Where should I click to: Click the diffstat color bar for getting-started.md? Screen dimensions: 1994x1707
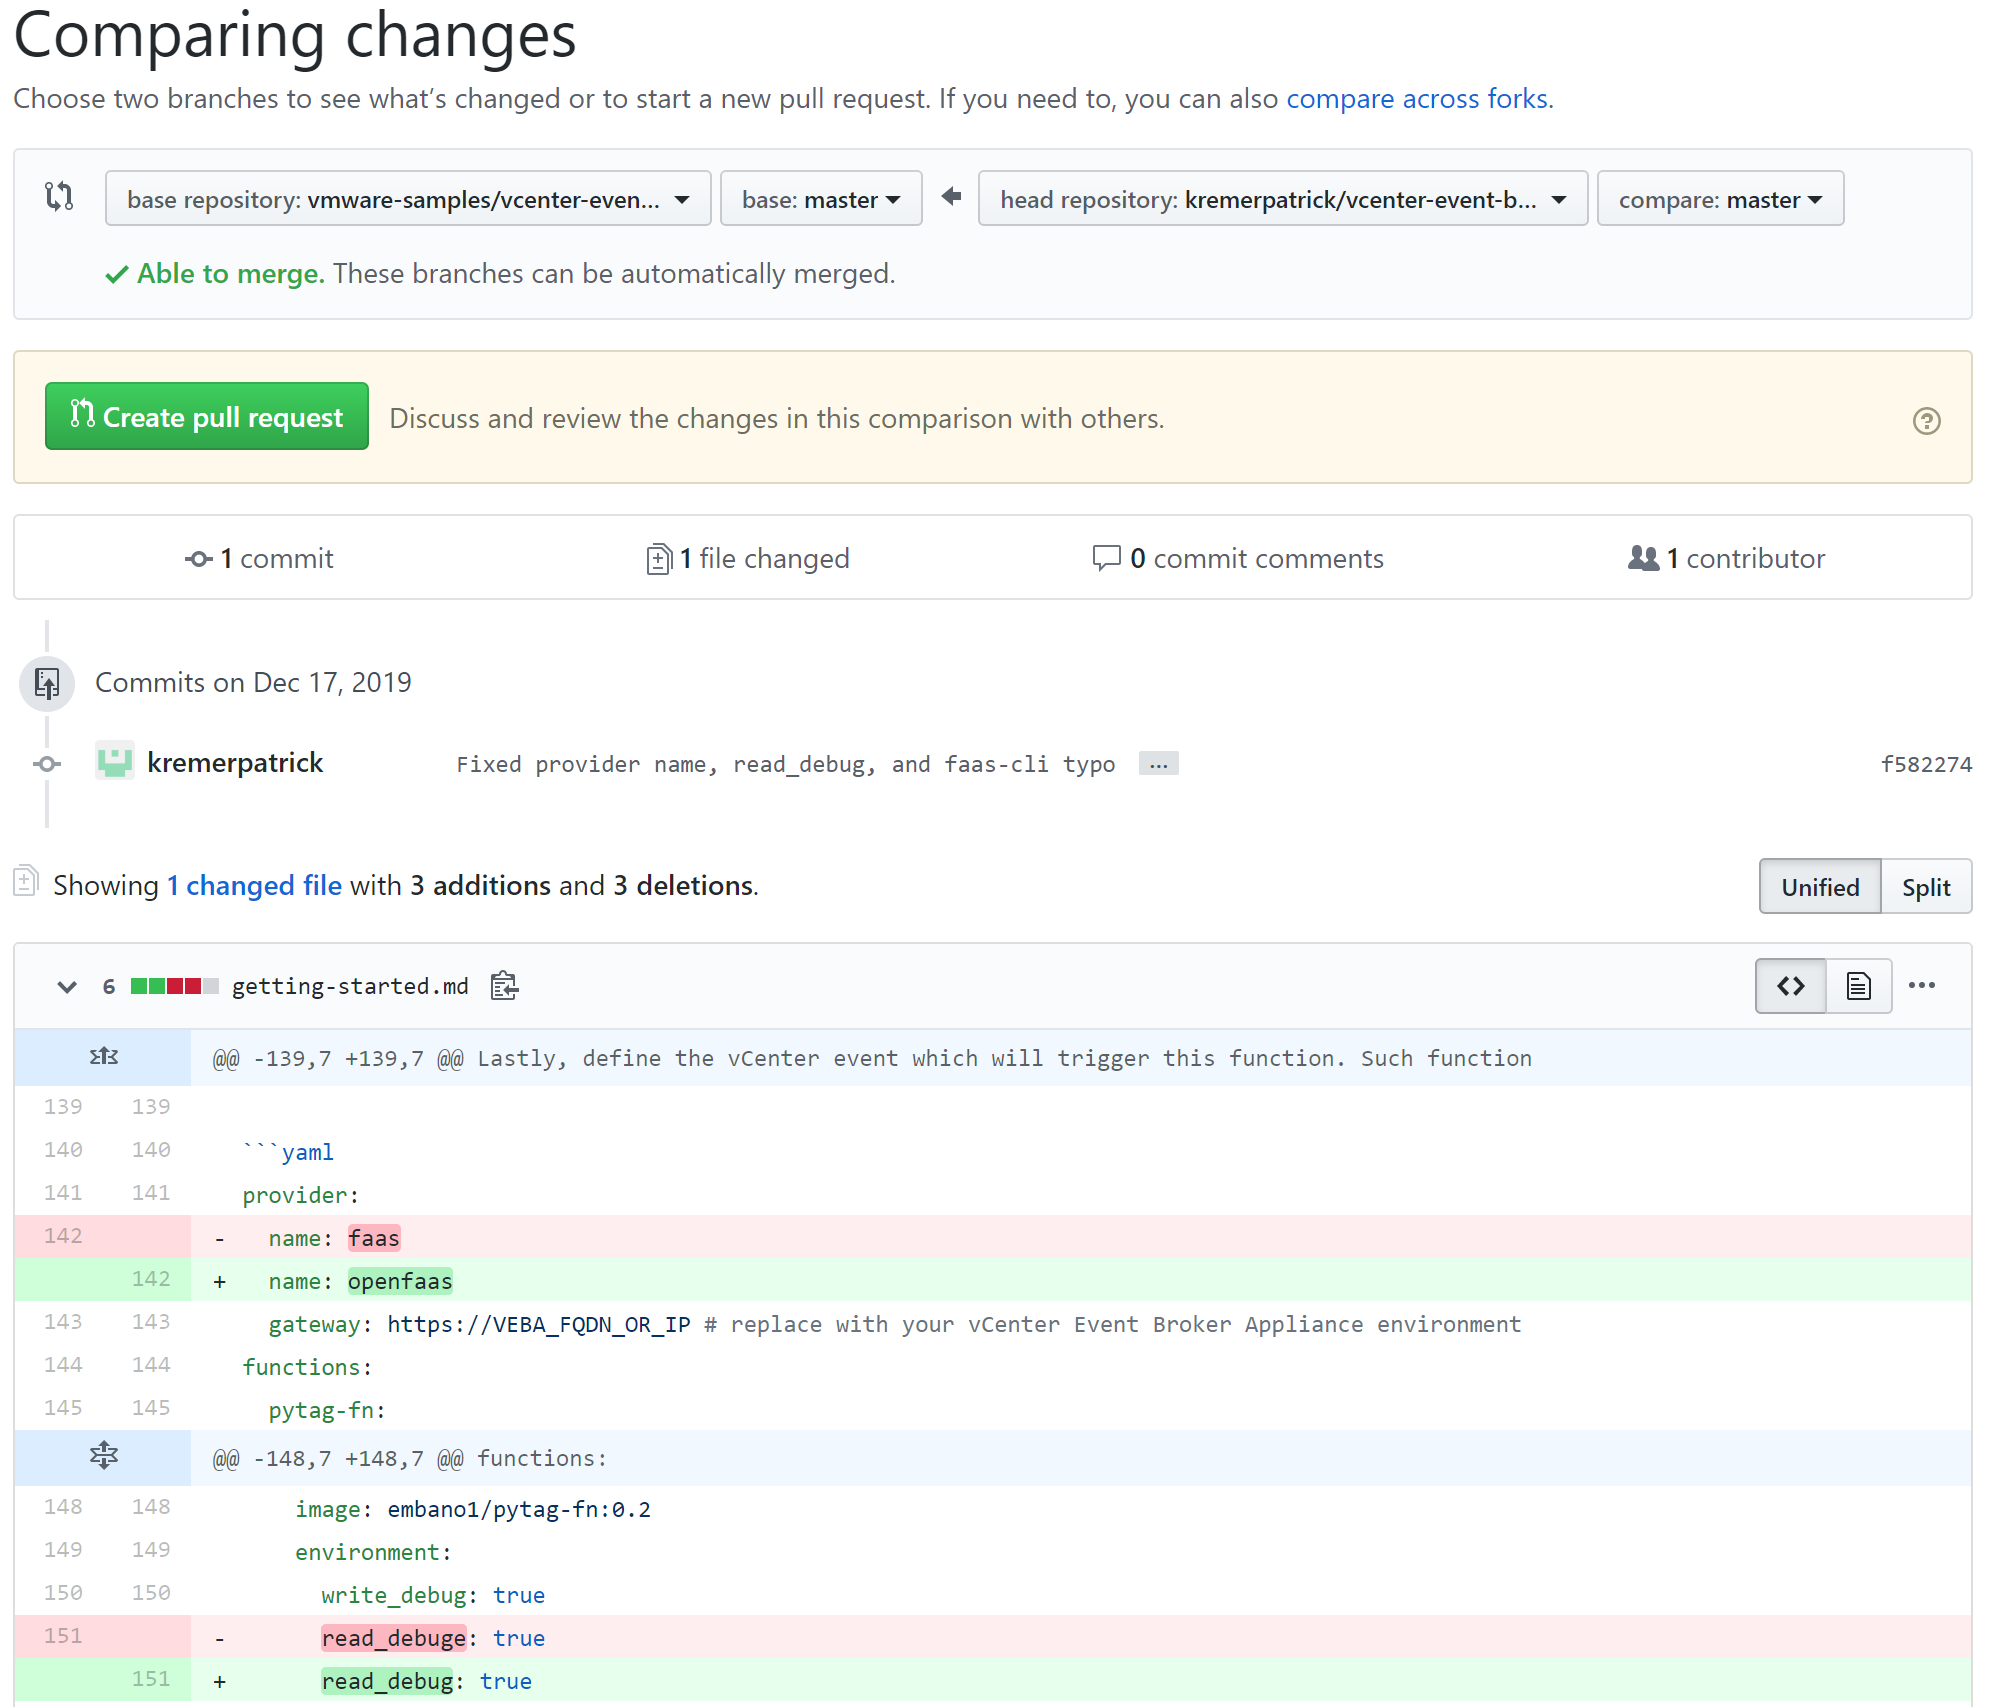pos(174,987)
